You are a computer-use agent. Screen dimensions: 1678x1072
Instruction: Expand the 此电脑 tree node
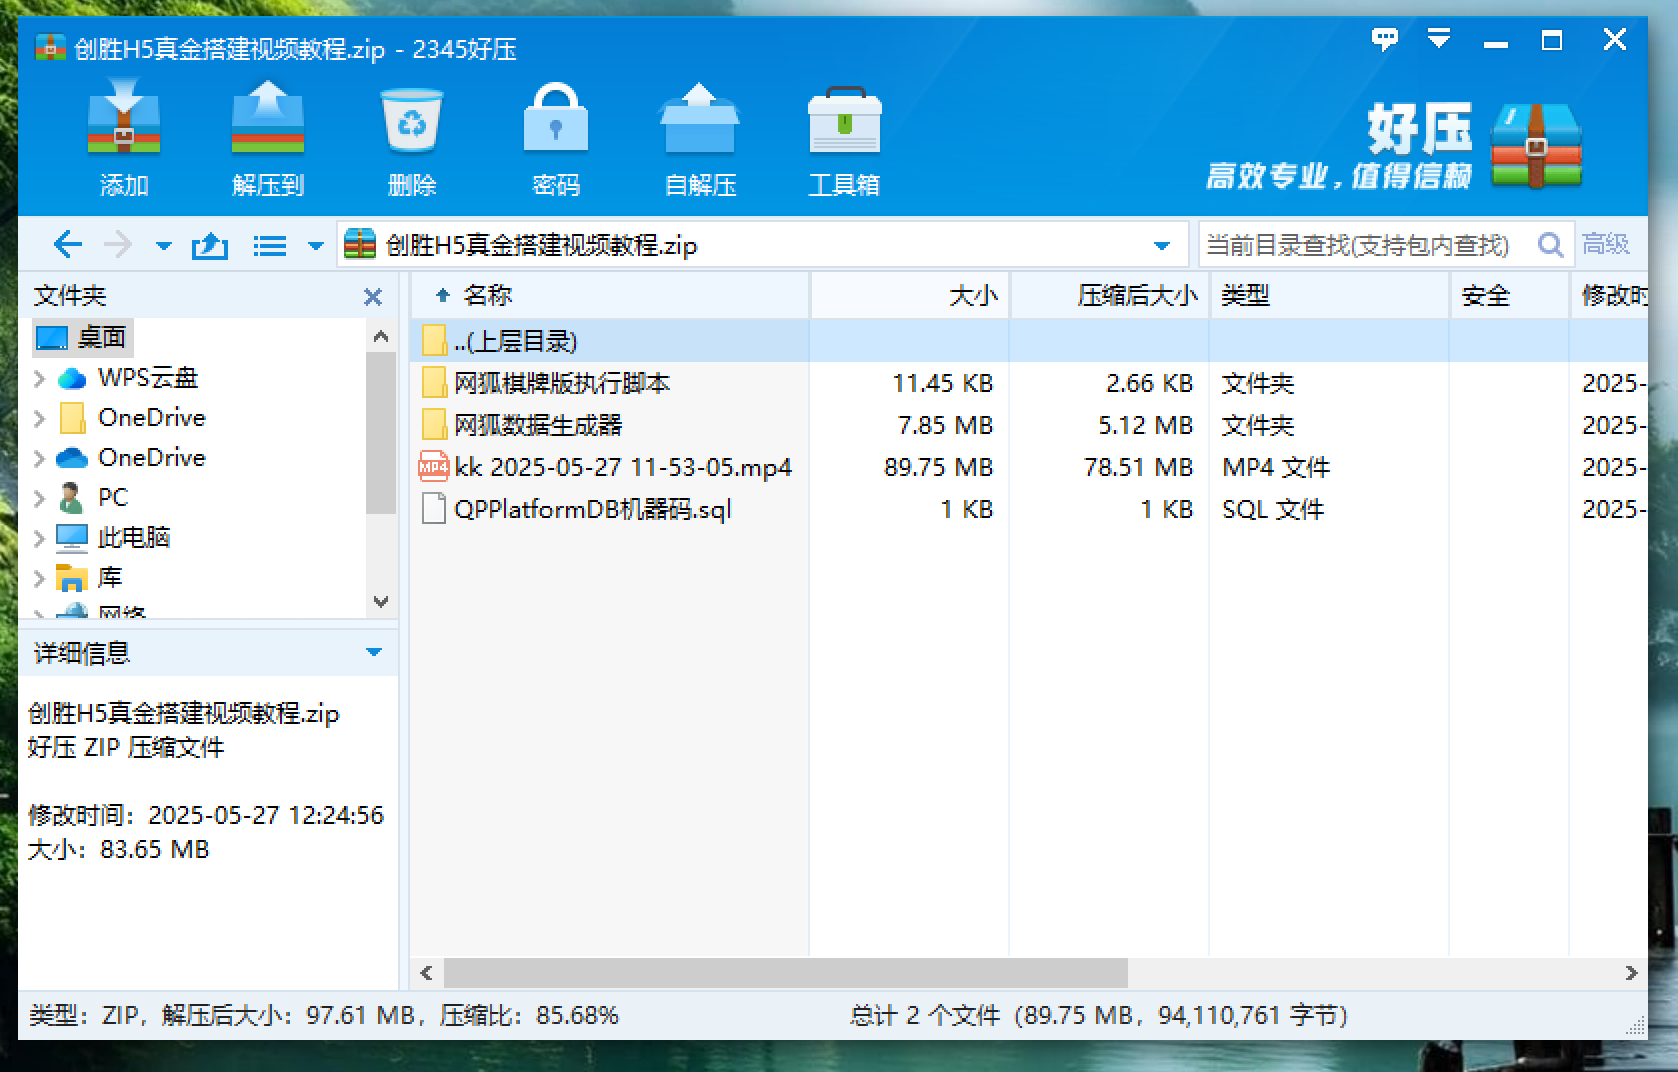(40, 538)
